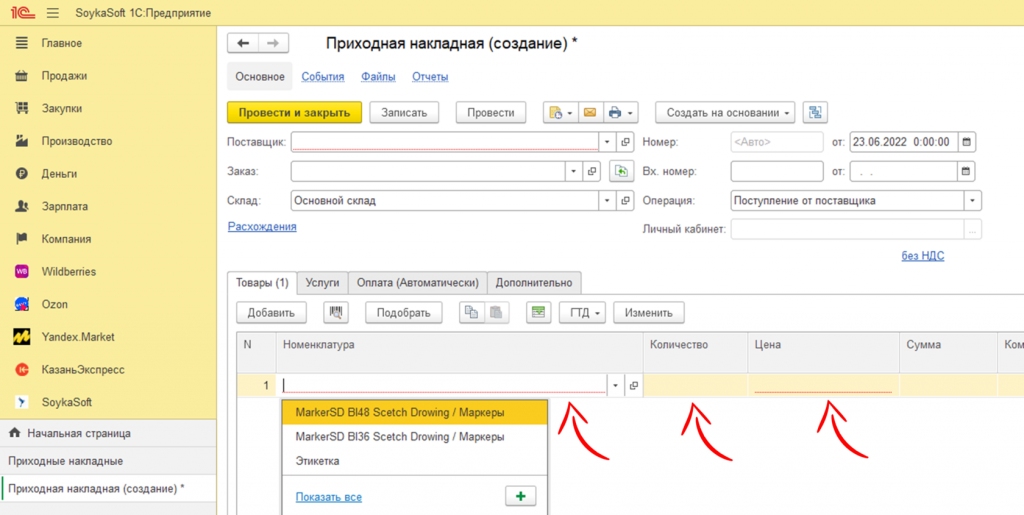
Task: Click the email envelope icon
Action: 590,112
